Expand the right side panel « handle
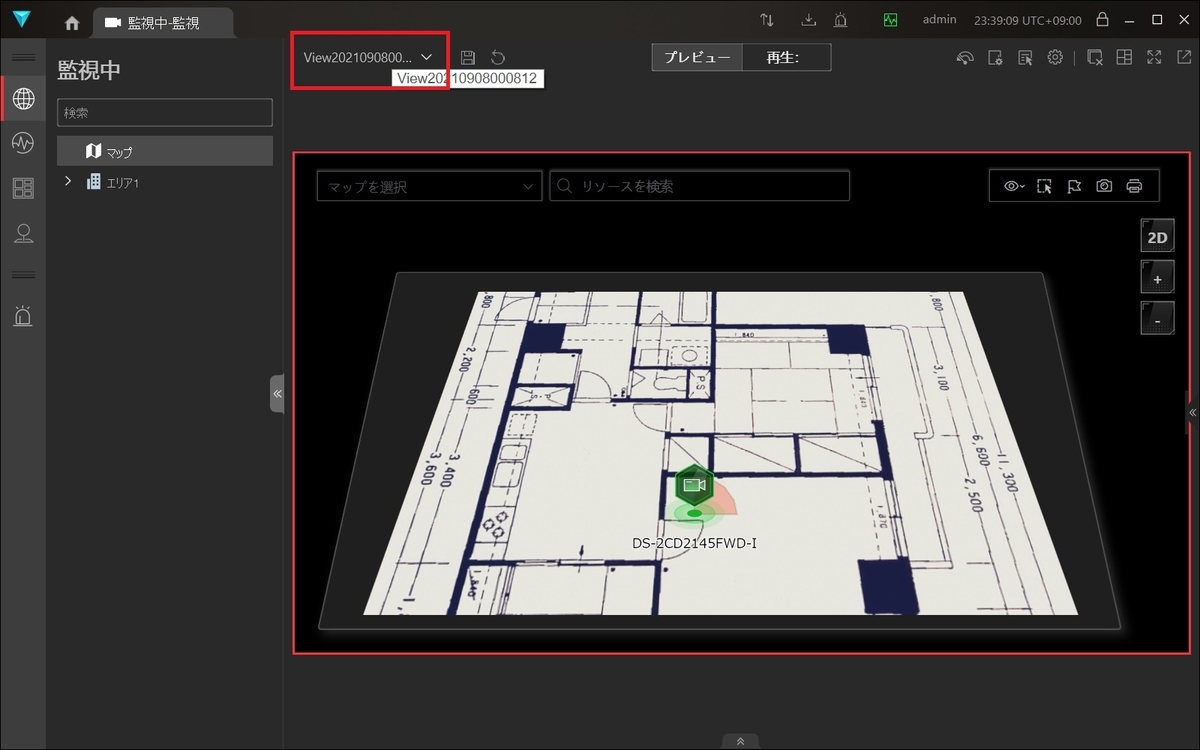The image size is (1200, 750). 1192,412
